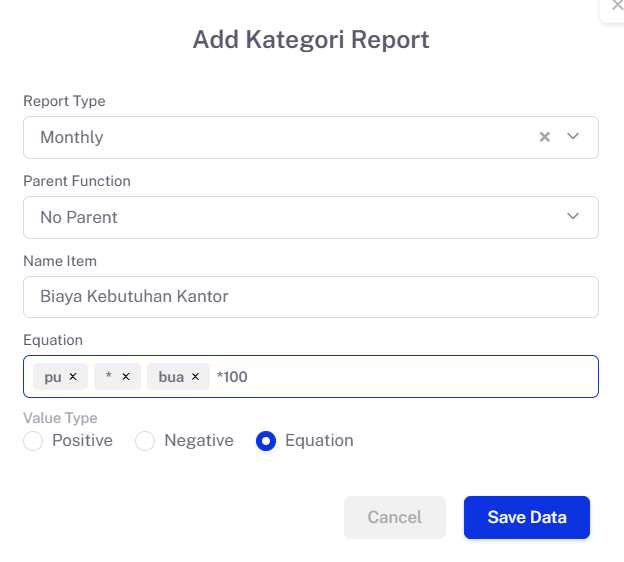Screen dimensions: 624x562
Task: Click the Cancel button
Action: coord(394,517)
